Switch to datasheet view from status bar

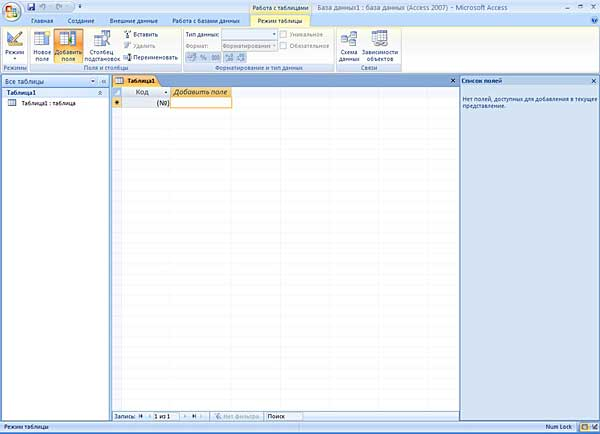[x=585, y=427]
